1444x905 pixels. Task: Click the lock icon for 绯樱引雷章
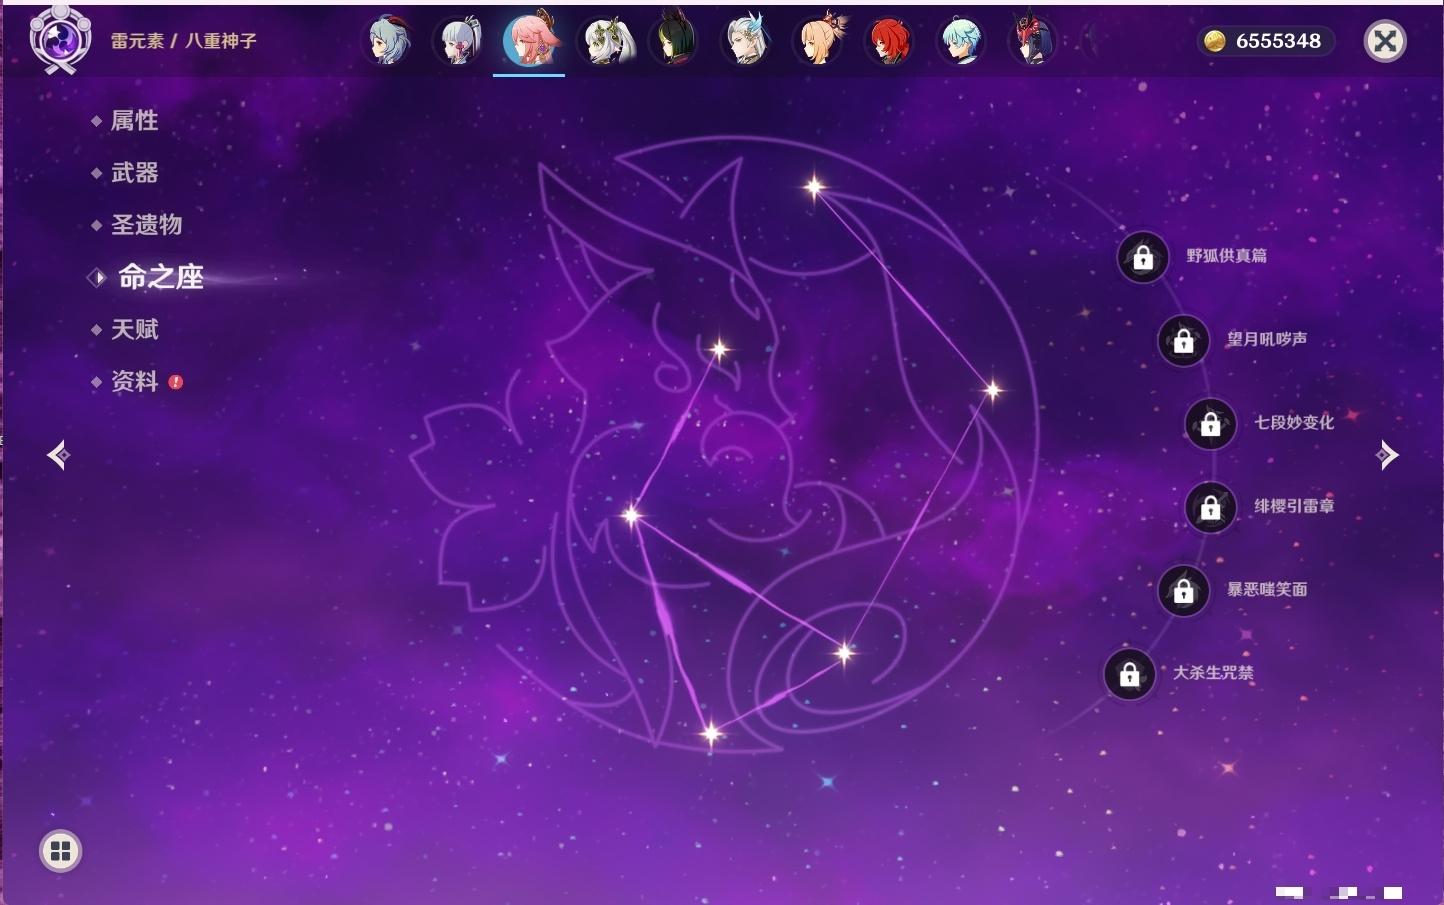(1210, 507)
